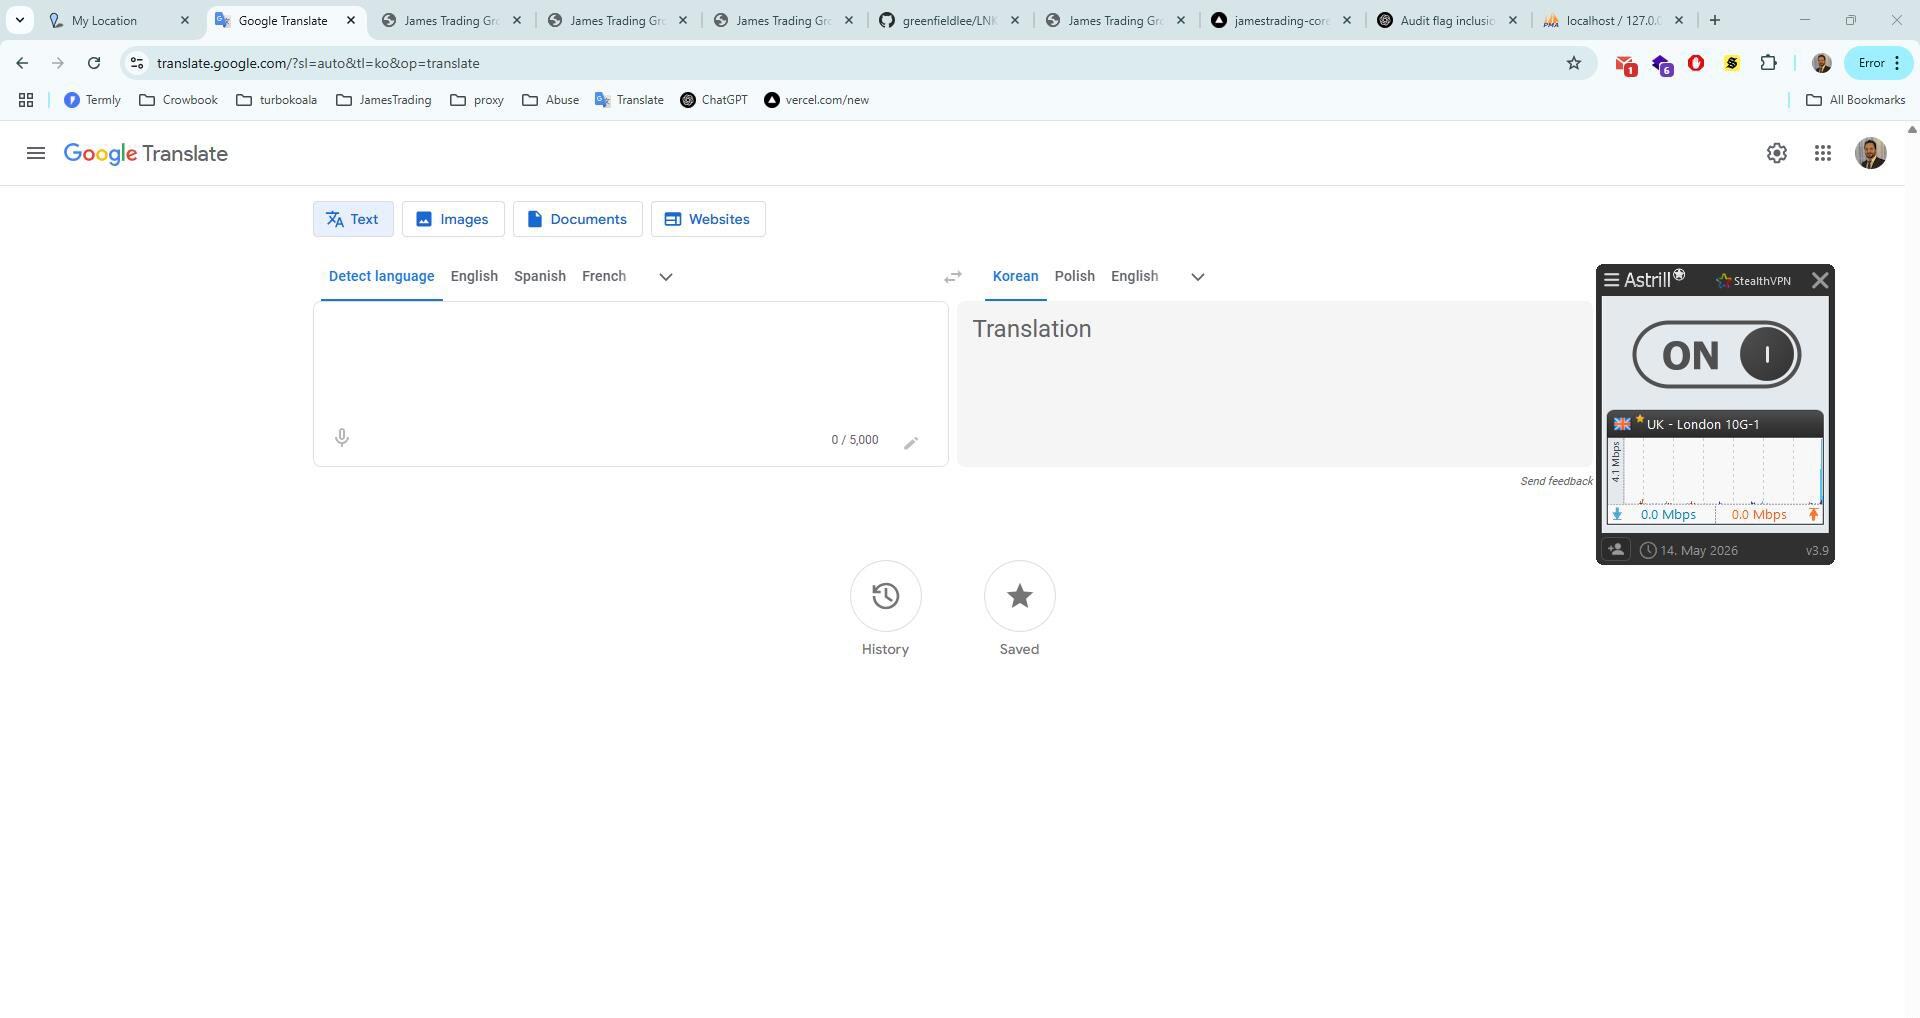Image resolution: width=1920 pixels, height=1018 pixels.
Task: Select Detect language tab
Action: [380, 276]
